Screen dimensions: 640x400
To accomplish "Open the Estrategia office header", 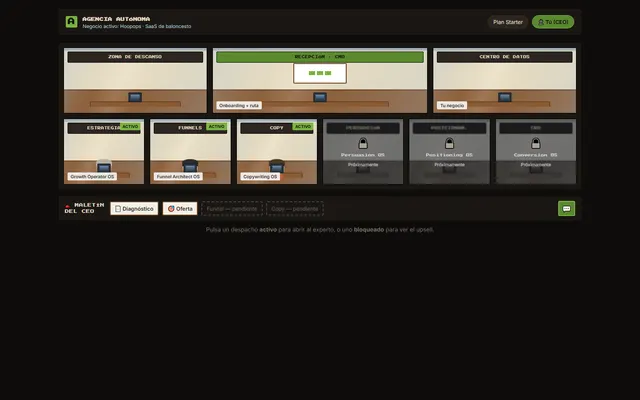I will [104, 128].
